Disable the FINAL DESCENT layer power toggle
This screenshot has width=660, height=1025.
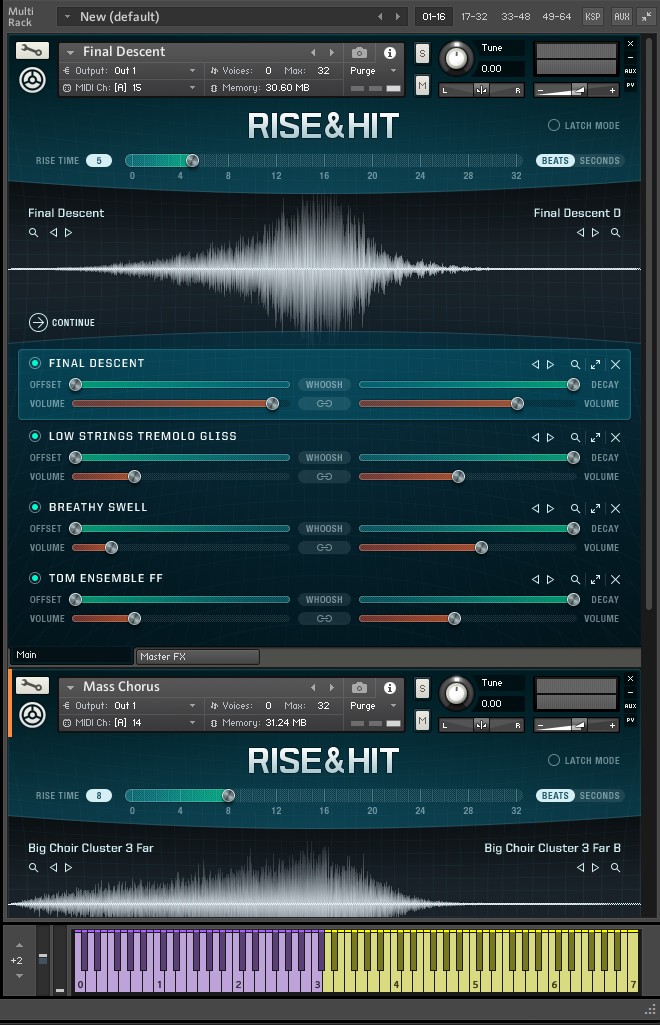click(x=35, y=363)
